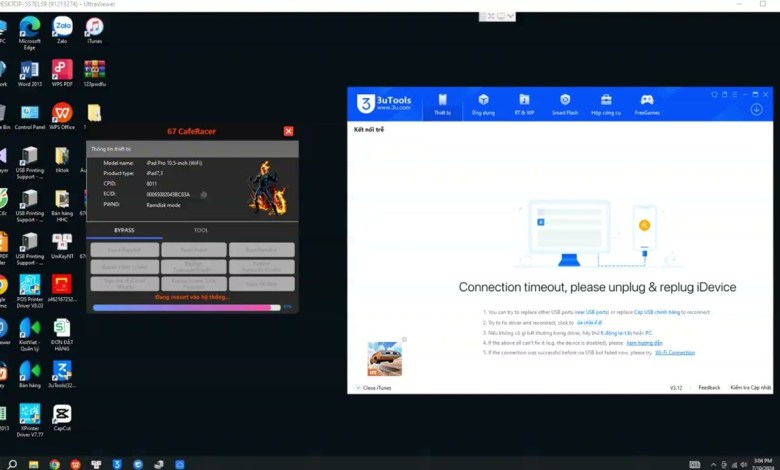Open the Zalo desktop shortcut
This screenshot has height=470, width=780.
pos(62,28)
